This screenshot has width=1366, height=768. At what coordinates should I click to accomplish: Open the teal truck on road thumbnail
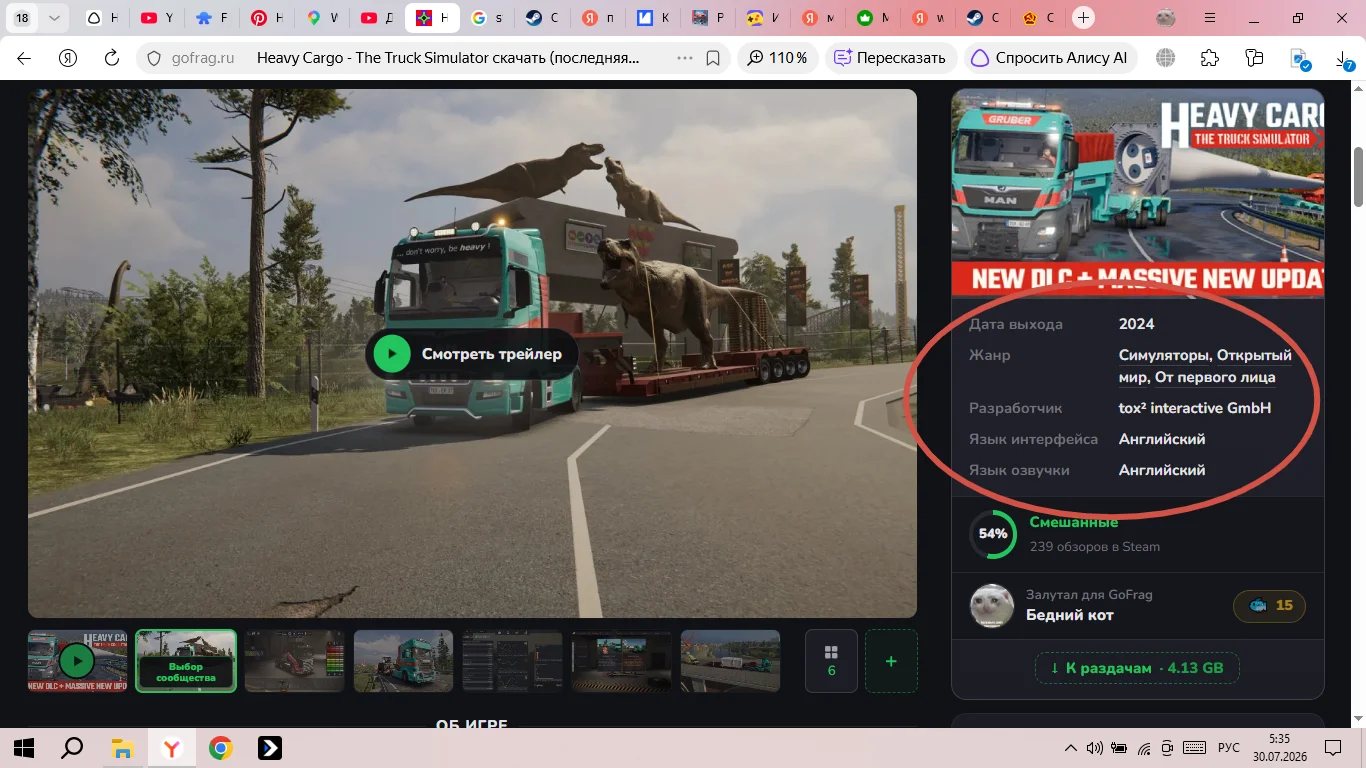pyautogui.click(x=404, y=661)
